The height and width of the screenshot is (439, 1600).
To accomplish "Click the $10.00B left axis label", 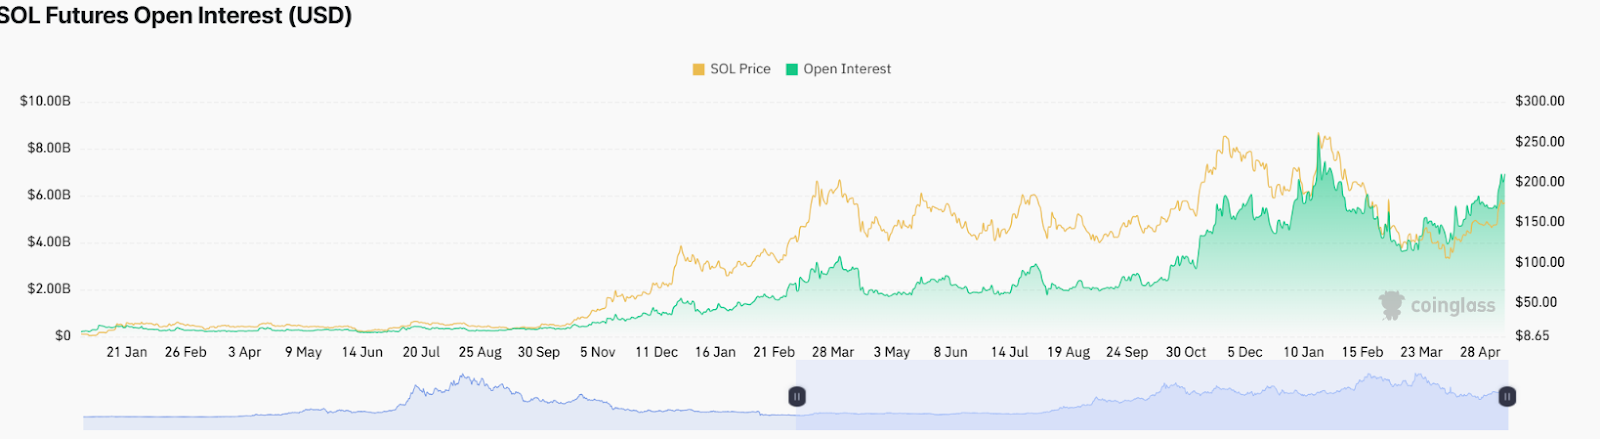I will coord(45,101).
